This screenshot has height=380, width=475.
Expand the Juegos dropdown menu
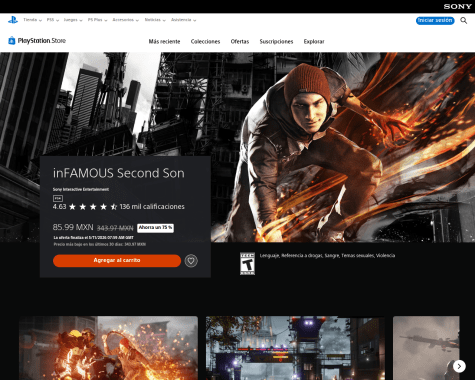73,20
